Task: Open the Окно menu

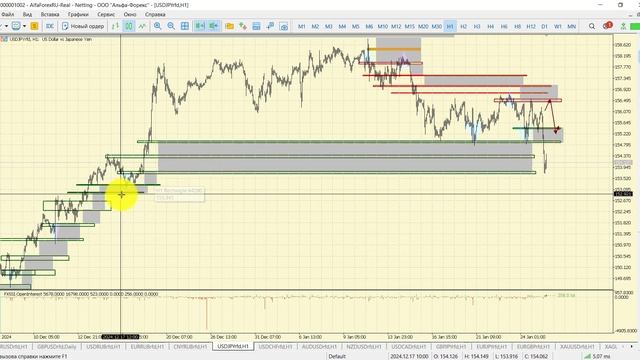Action: point(130,14)
